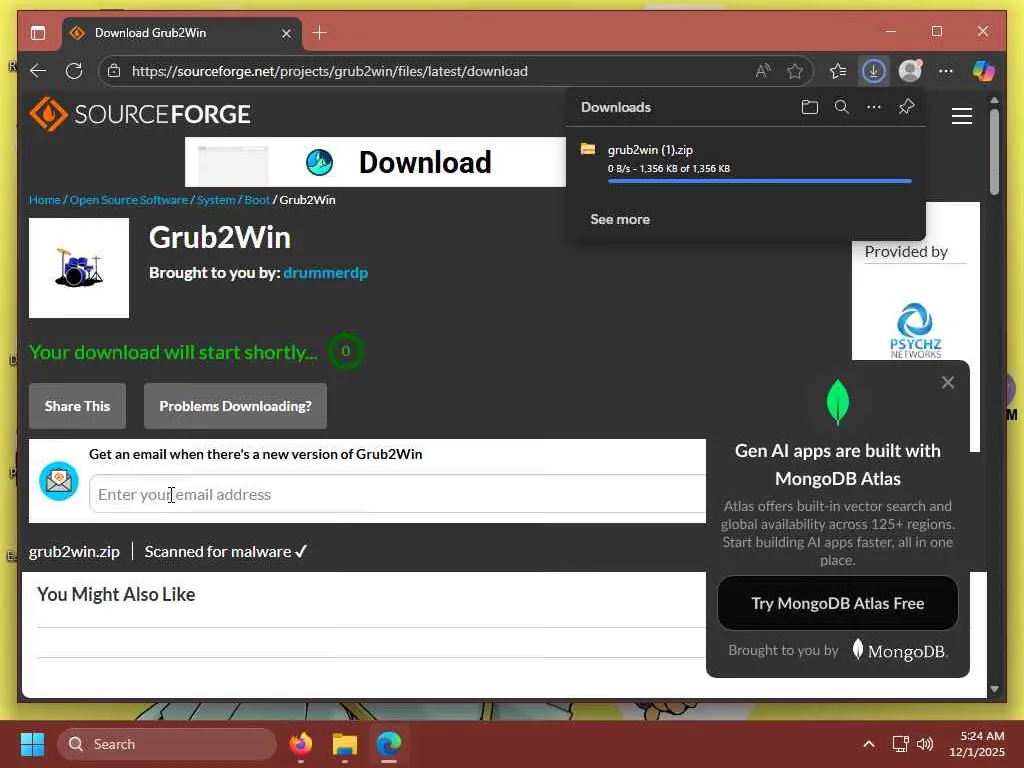This screenshot has height=768, width=1024.
Task: Visit the drummerdp author profile link
Action: coord(325,272)
